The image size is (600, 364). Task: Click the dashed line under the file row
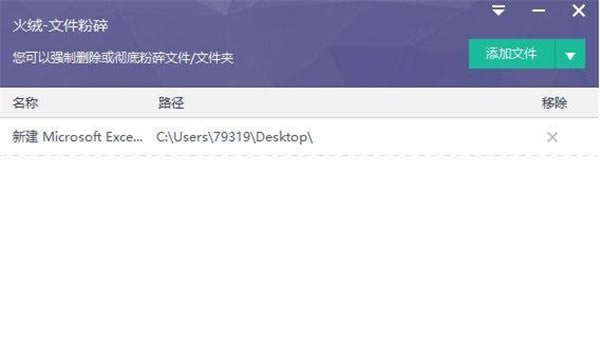coord(299,155)
